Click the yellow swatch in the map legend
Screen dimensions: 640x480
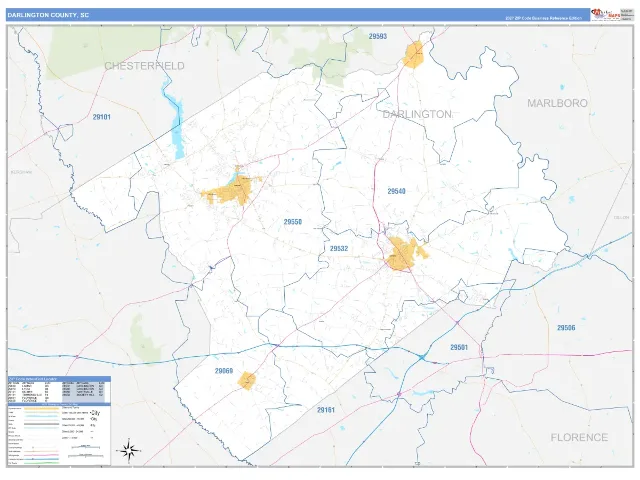point(42,409)
